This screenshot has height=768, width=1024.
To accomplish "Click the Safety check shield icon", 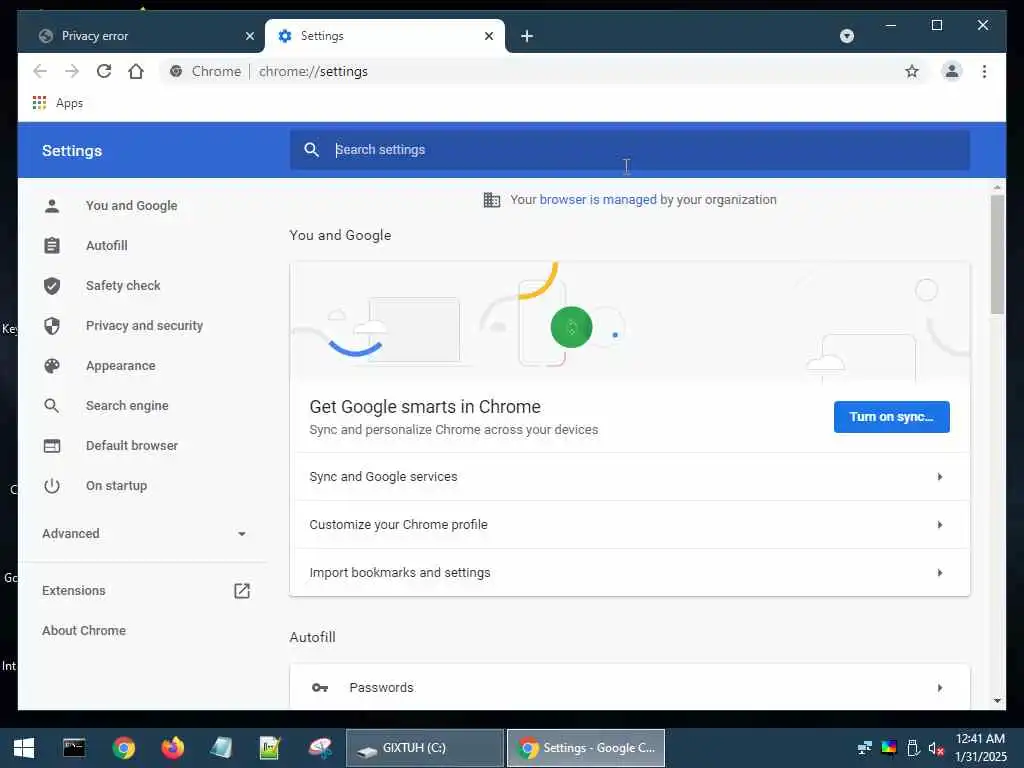I will tap(52, 285).
